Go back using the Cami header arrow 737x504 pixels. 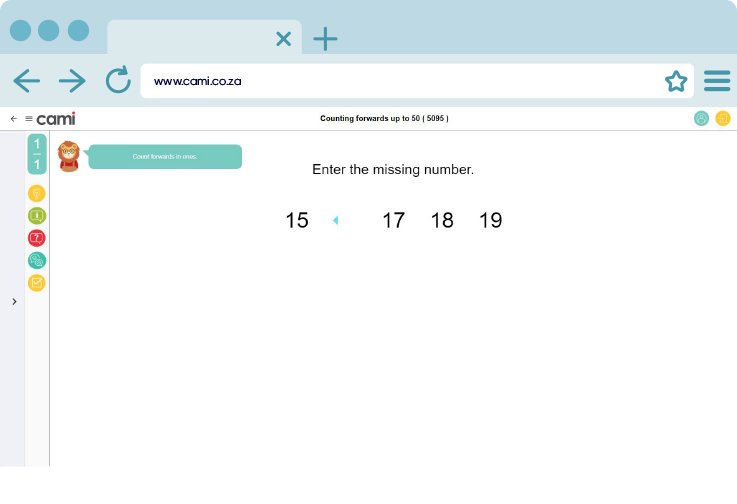tap(14, 119)
